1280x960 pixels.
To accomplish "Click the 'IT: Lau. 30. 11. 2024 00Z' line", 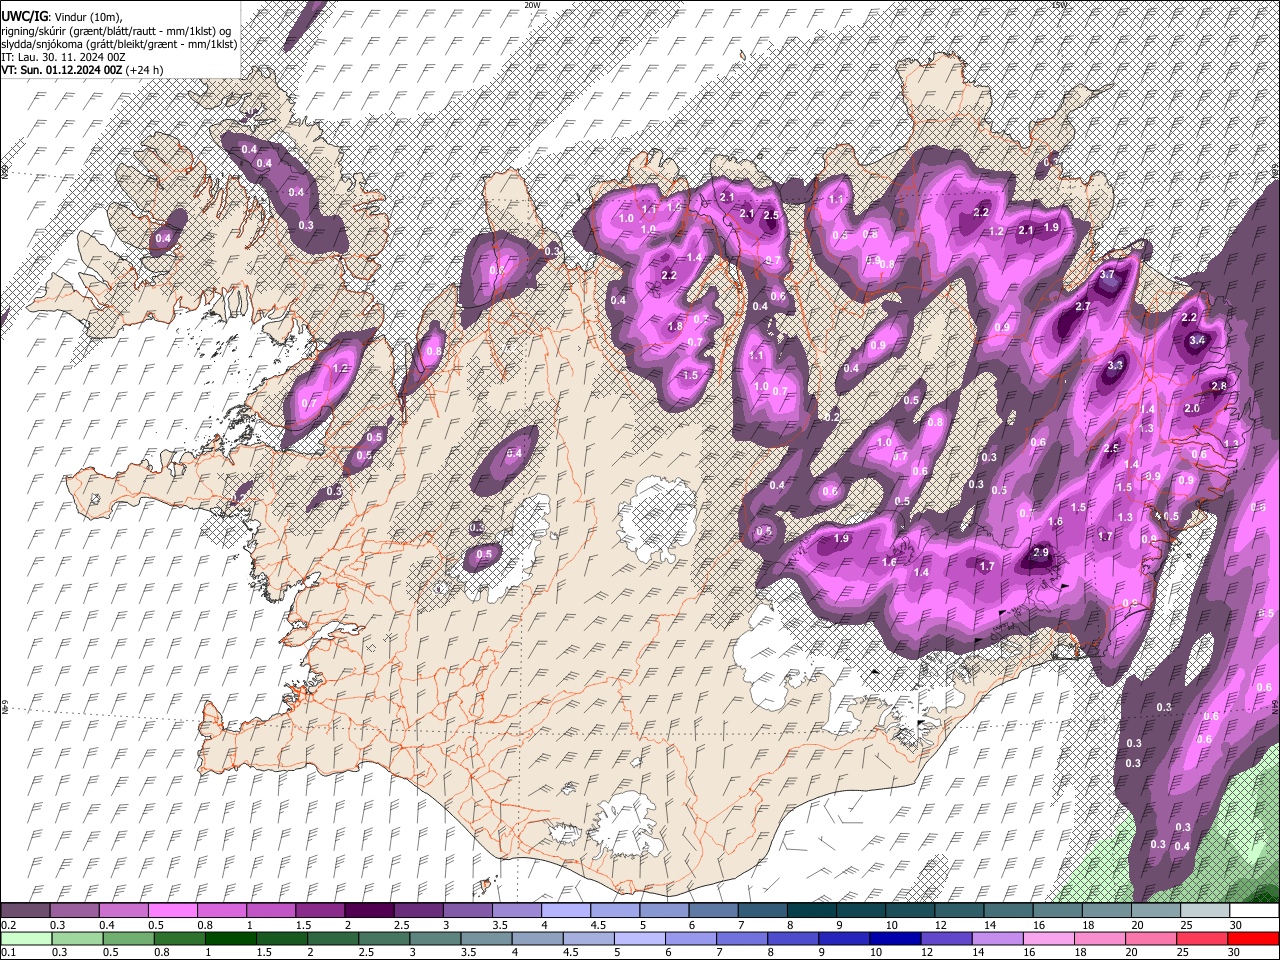I will coord(63,57).
